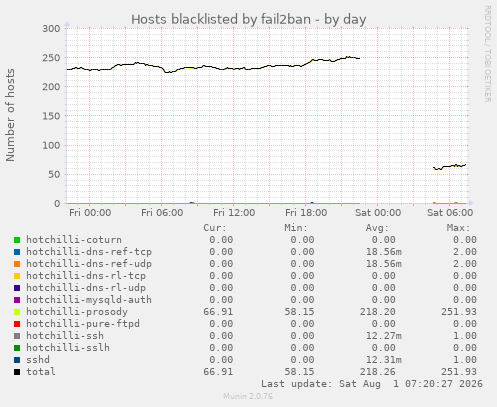Image resolution: width=497 pixels, height=407 pixels.
Task: Select the hotchilli-dns-rl-tcp legend label
Action: [86, 276]
